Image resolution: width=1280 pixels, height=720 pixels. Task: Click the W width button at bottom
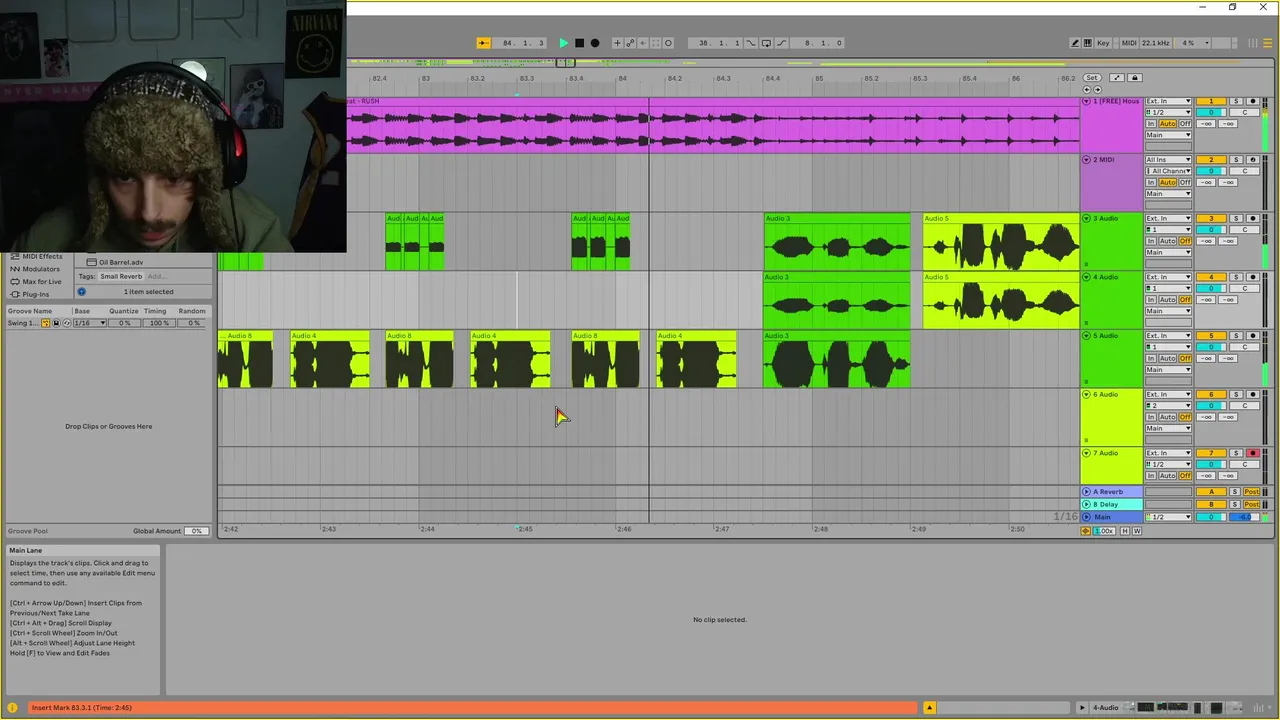point(1137,531)
